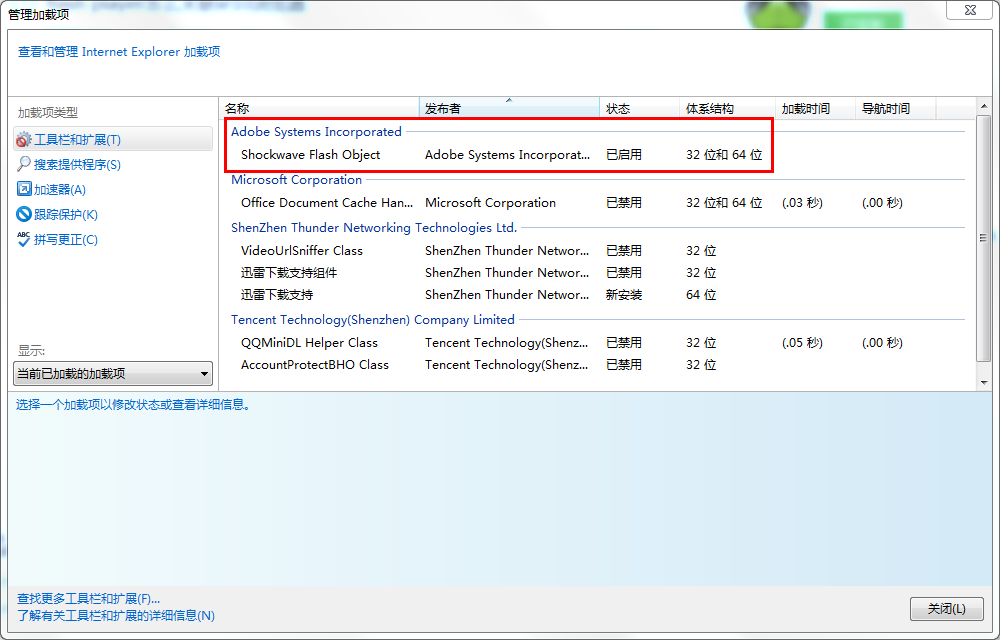Click the Toolbars and Extensions gear icon
This screenshot has height=640, width=1000.
click(24, 139)
